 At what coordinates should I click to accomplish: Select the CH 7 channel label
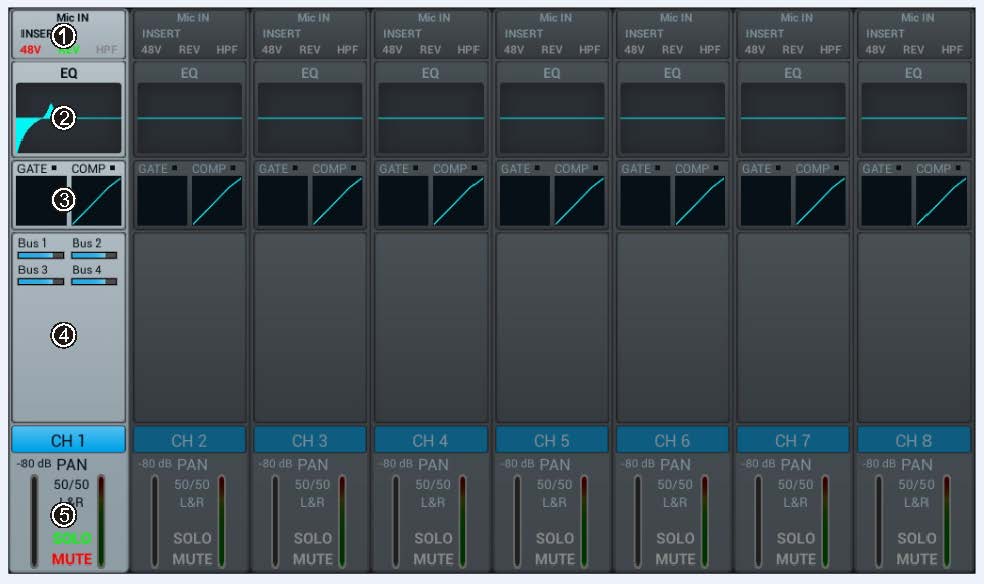(x=793, y=440)
